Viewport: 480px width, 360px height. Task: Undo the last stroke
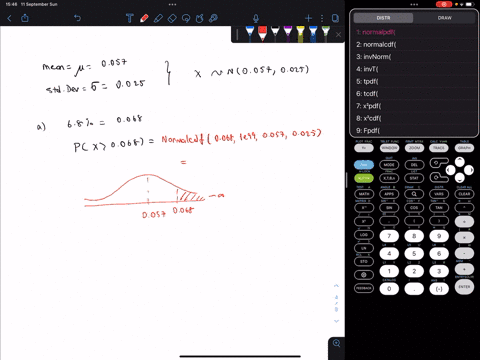pyautogui.click(x=77, y=18)
